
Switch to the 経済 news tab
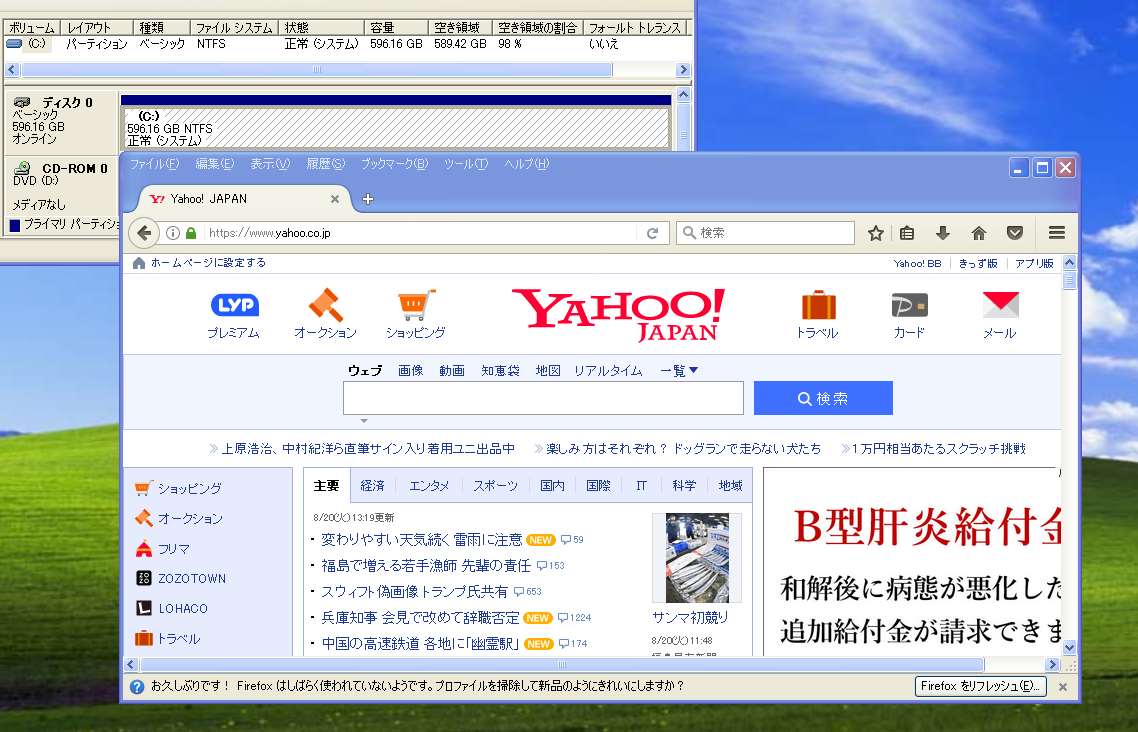click(372, 485)
